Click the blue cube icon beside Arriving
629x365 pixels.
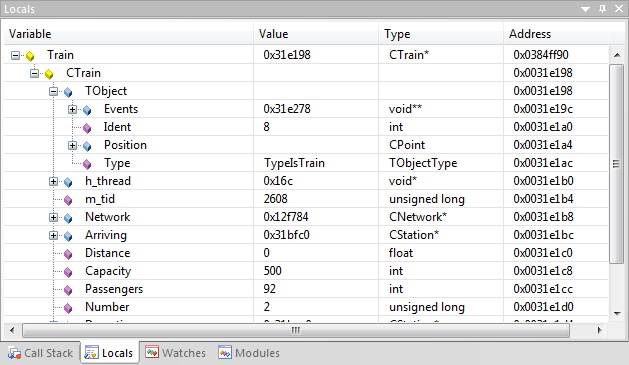point(68,236)
